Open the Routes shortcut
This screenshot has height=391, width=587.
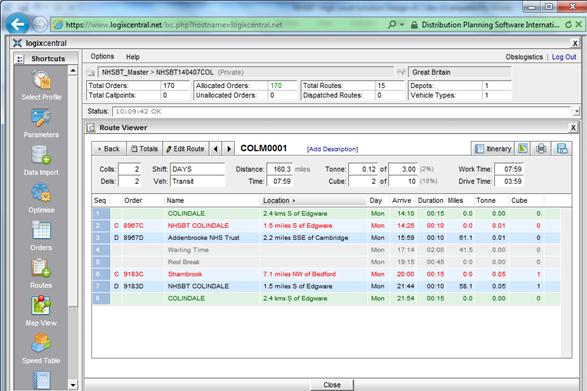point(41,274)
